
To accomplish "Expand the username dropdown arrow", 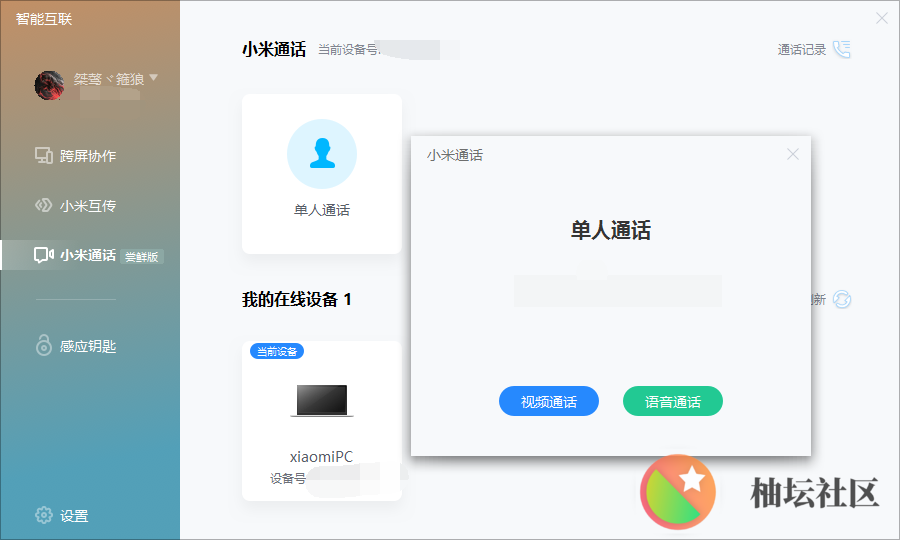I will click(x=154, y=77).
